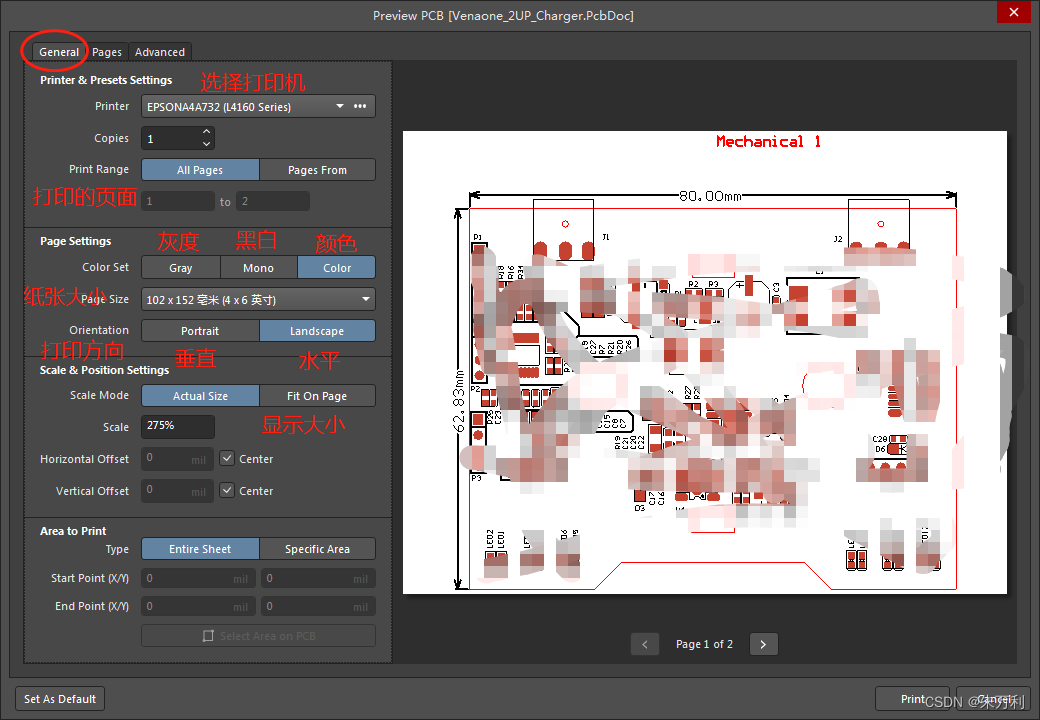Screen dimensions: 1040x720
Task: Go to previous preview page arrow
Action: (645, 644)
